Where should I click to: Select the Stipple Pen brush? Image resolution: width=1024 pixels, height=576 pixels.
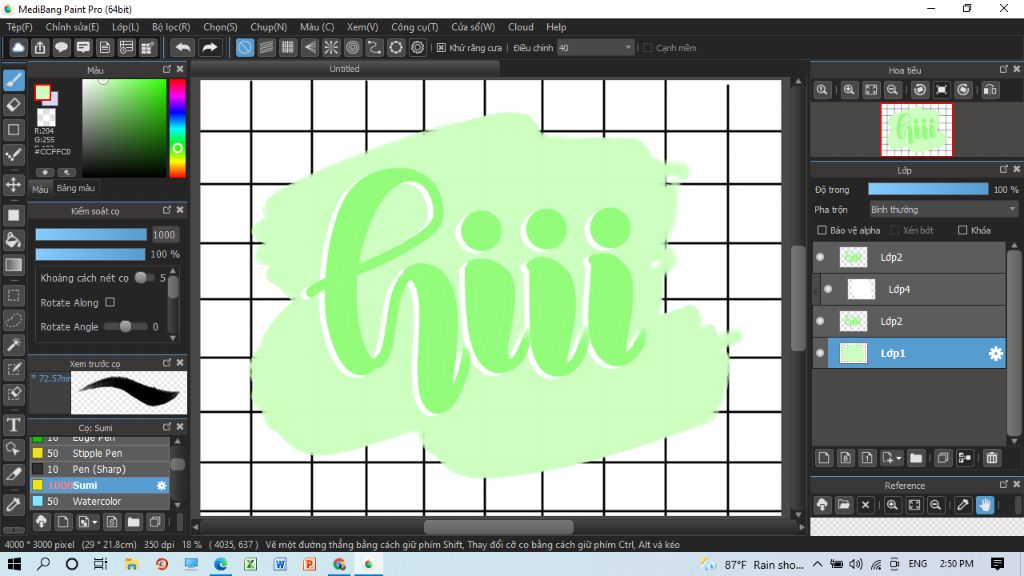[x=100, y=453]
